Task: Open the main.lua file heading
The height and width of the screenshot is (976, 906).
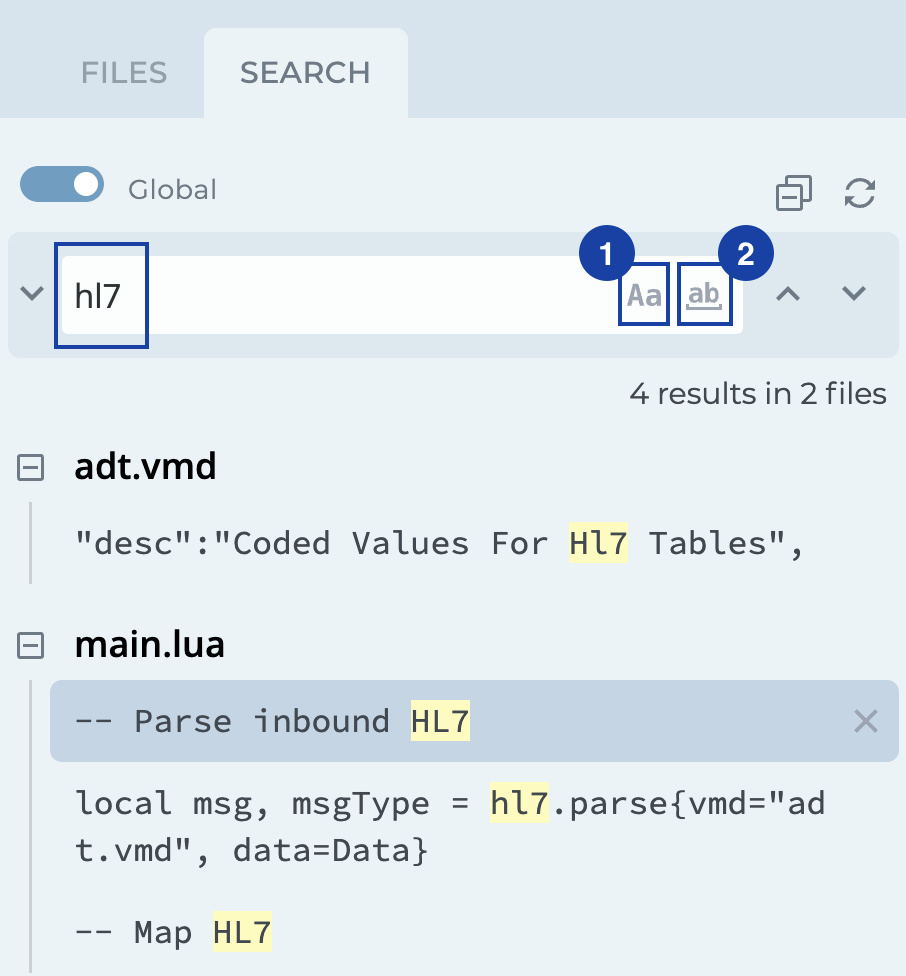Action: tap(149, 646)
